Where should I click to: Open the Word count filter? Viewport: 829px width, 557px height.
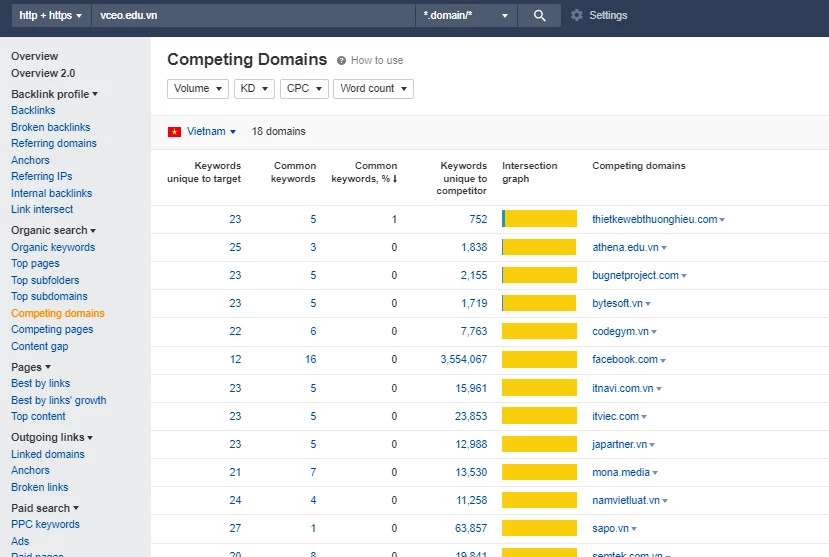point(373,89)
